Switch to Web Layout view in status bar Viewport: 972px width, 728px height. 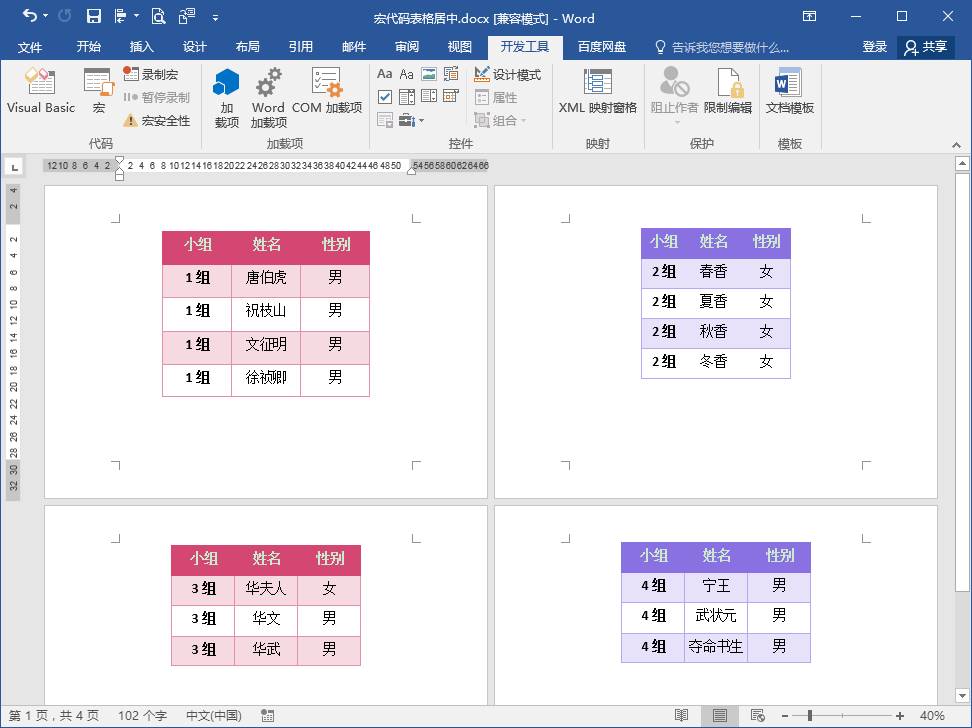click(x=758, y=716)
